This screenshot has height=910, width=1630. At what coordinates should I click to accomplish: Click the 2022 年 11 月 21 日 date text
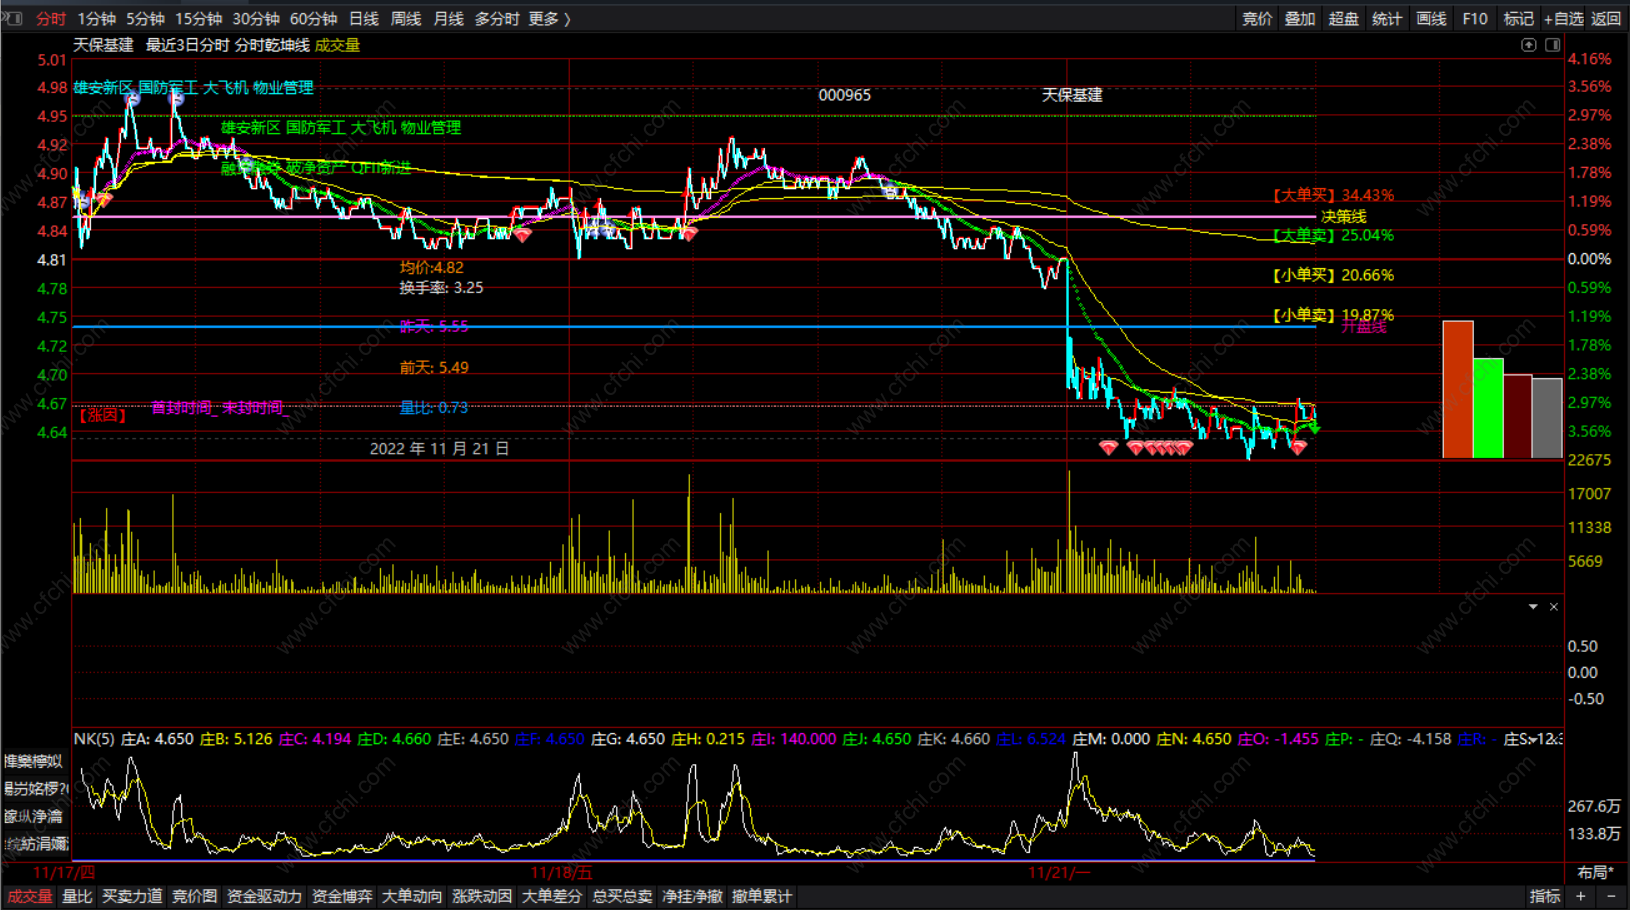439,449
